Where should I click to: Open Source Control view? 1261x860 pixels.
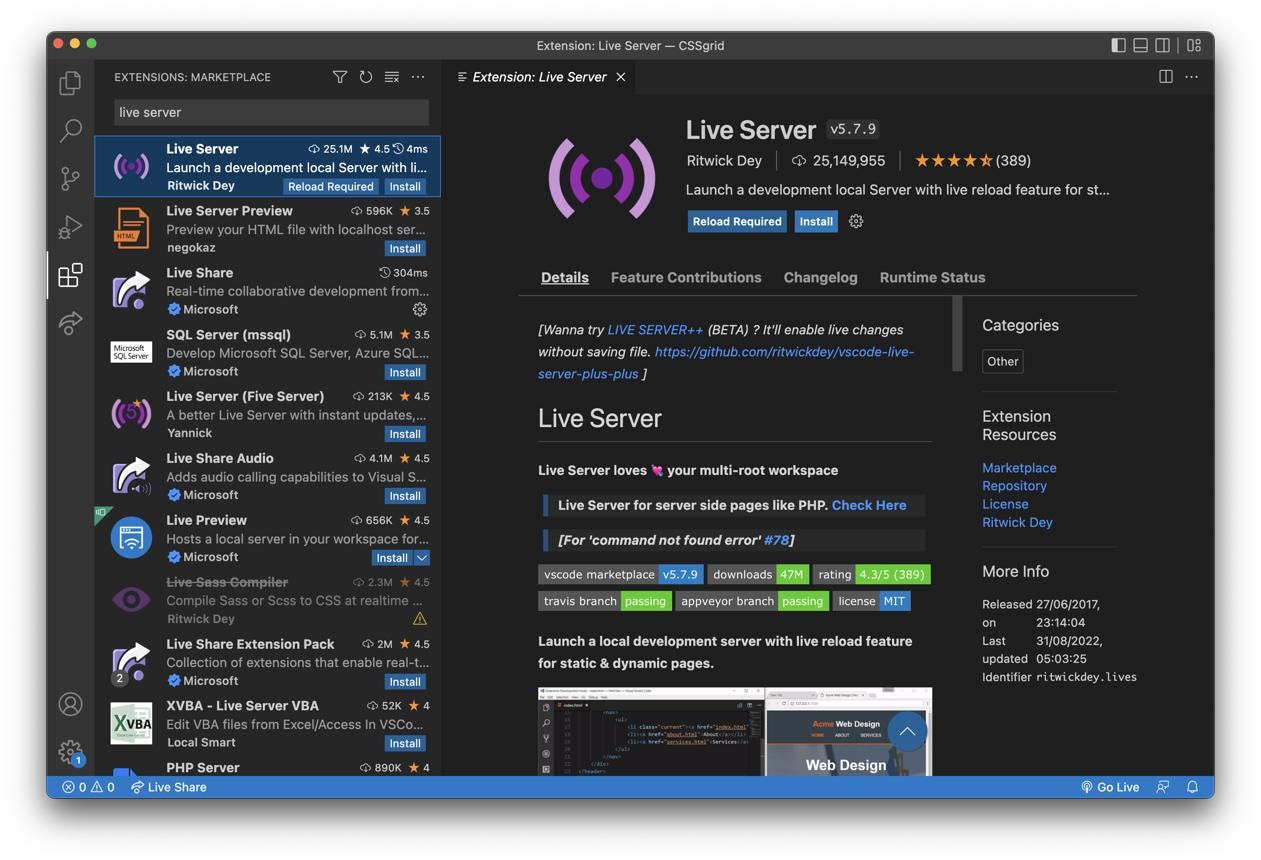click(x=70, y=178)
